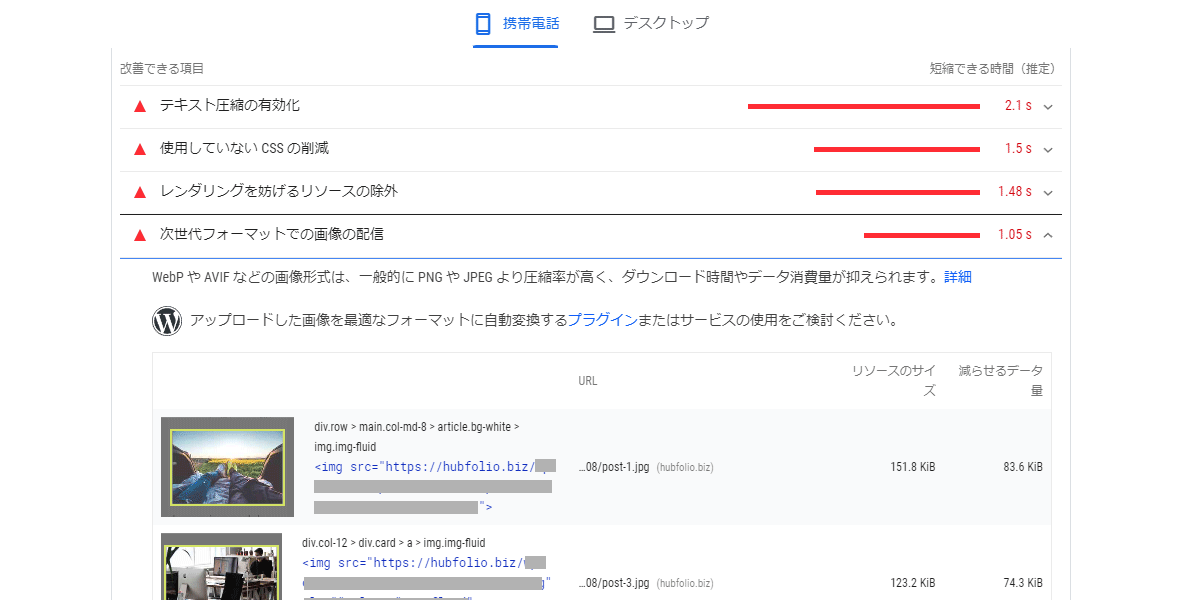
Task: Switch to the デスクトップ tab
Action: tap(650, 23)
